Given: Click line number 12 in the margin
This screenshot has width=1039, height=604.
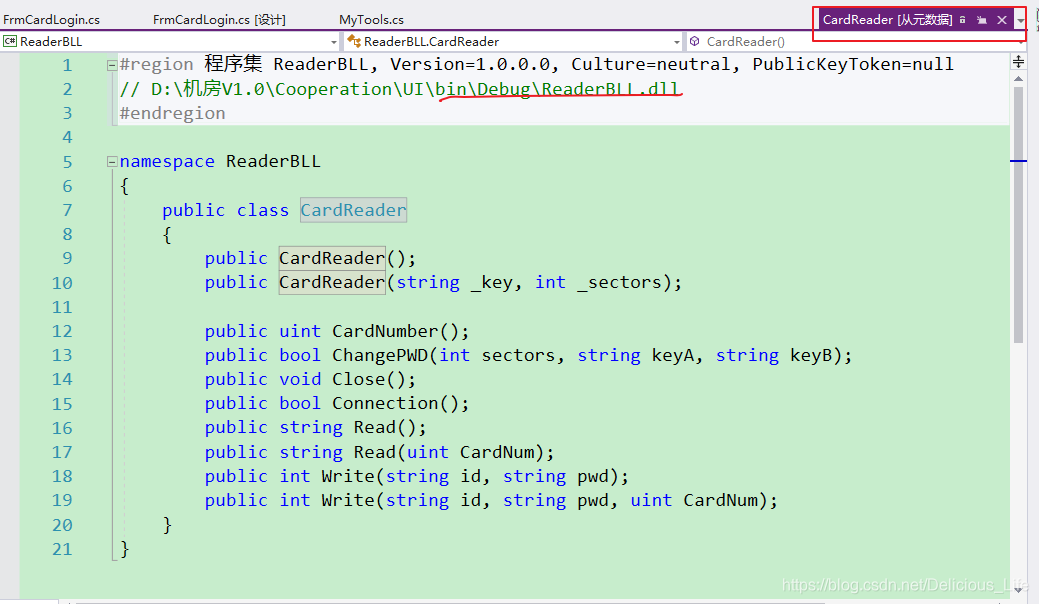Looking at the screenshot, I should 62,331.
